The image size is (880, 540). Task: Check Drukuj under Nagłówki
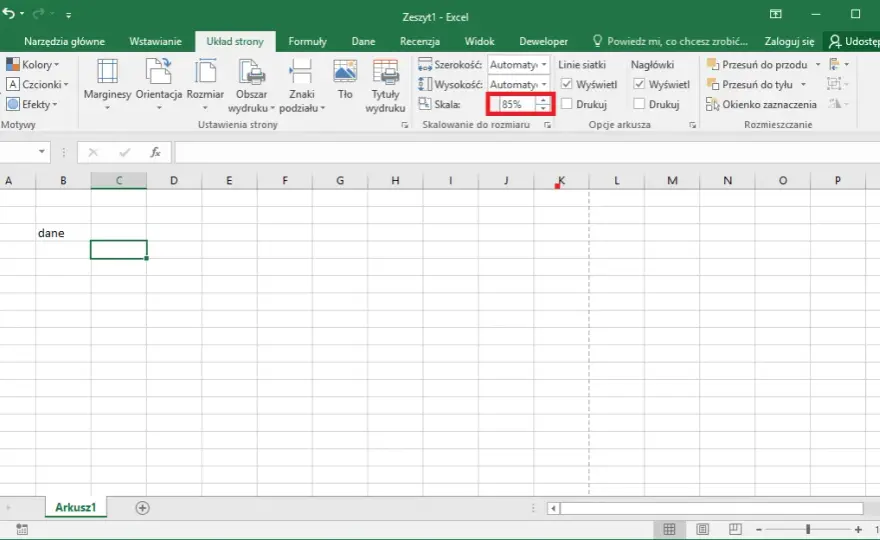tap(639, 104)
